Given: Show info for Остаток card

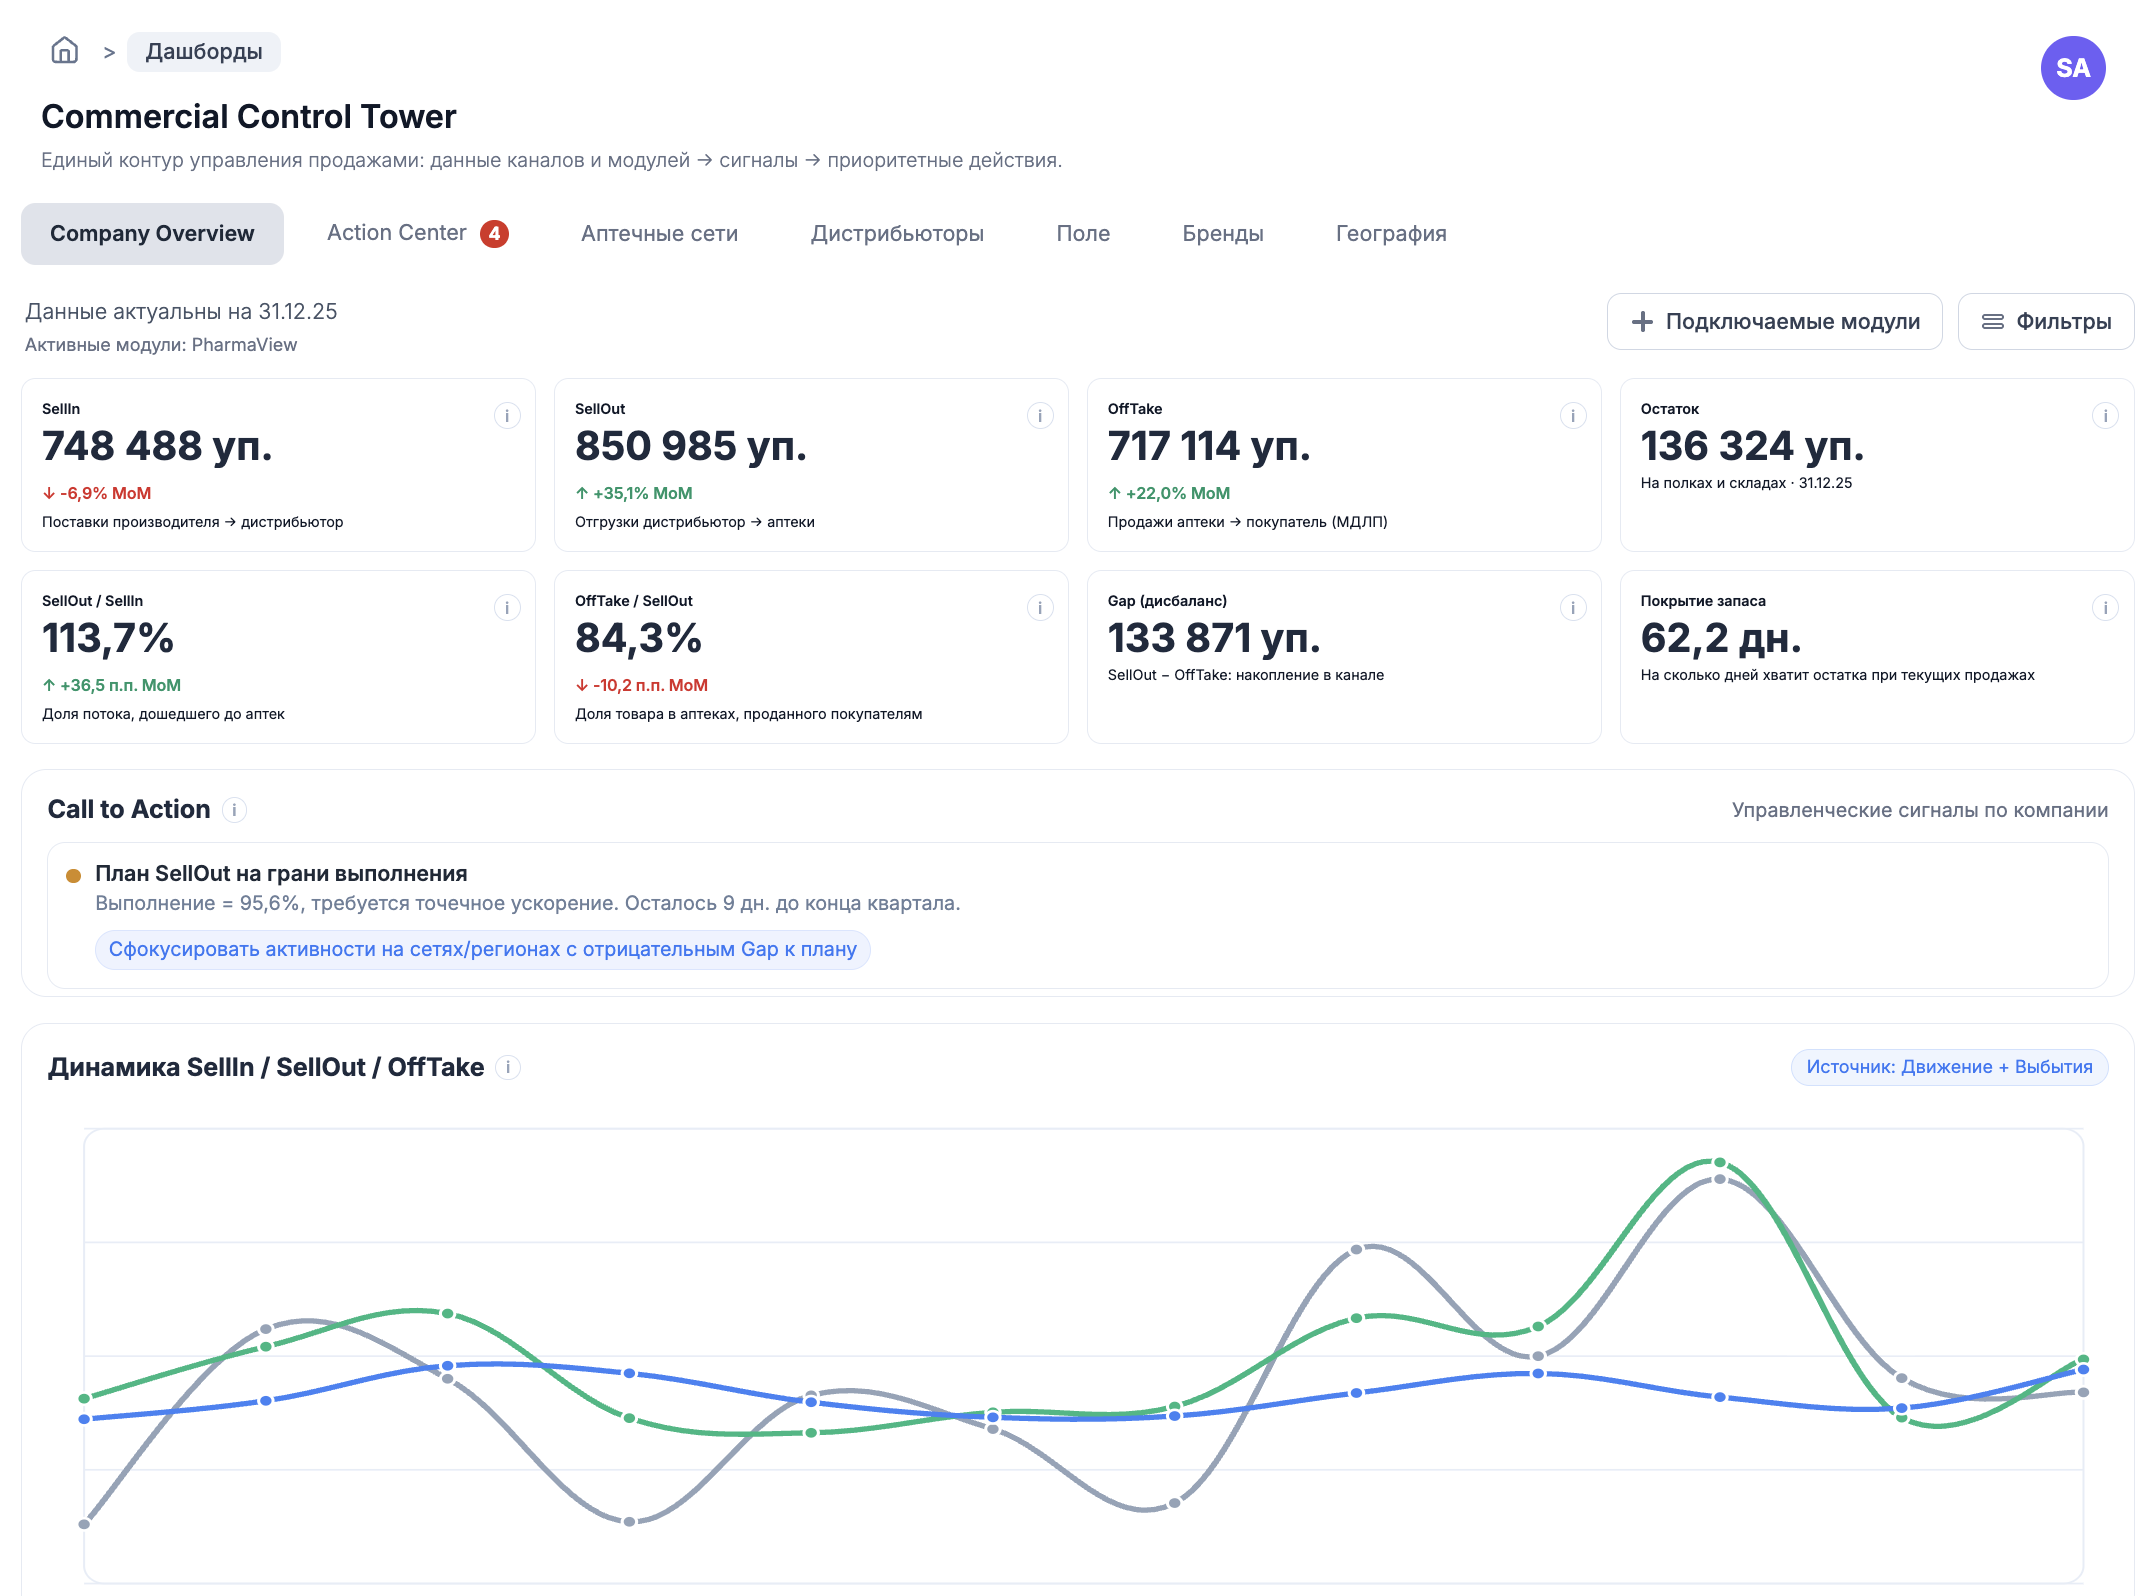Looking at the screenshot, I should tap(2105, 416).
